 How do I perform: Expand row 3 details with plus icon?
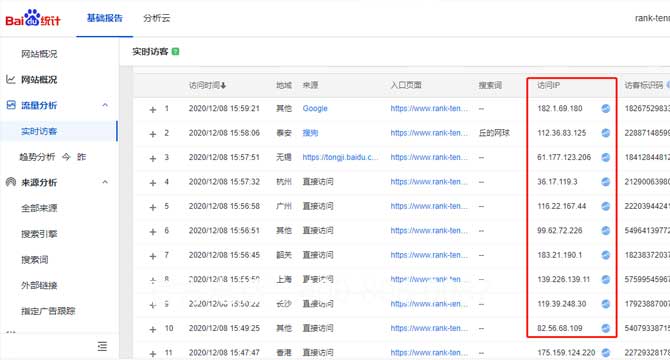[x=153, y=158]
